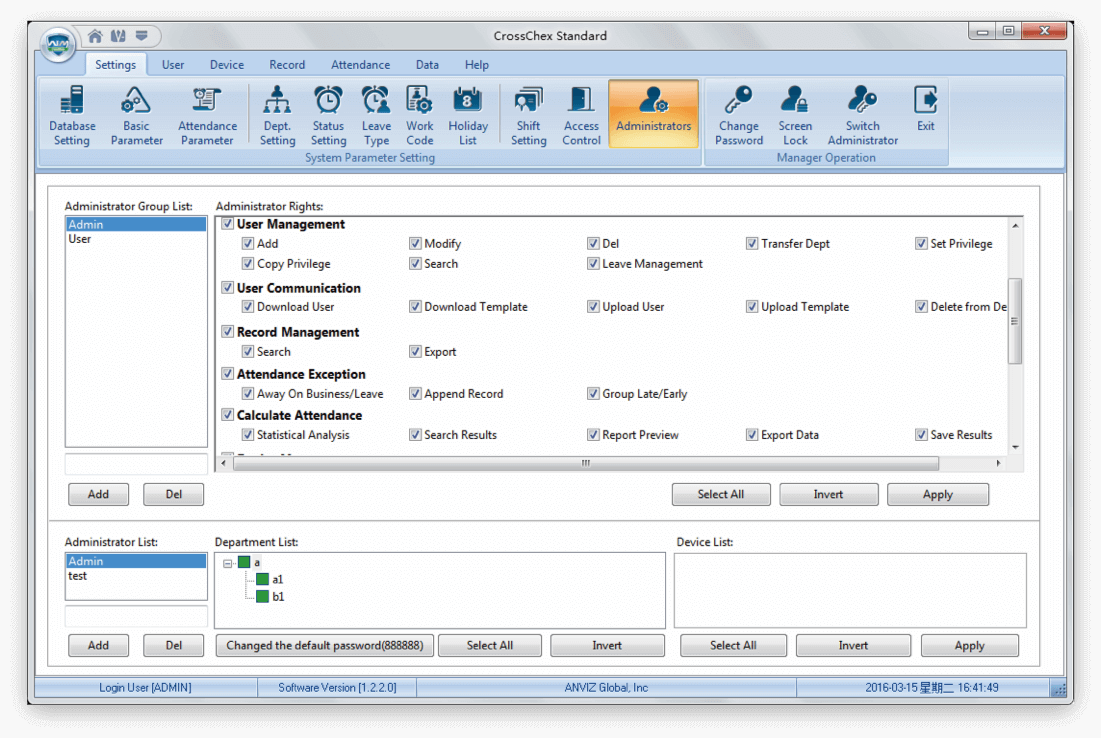Uncheck the Modify permission checkbox
This screenshot has height=738, width=1101.
point(415,243)
